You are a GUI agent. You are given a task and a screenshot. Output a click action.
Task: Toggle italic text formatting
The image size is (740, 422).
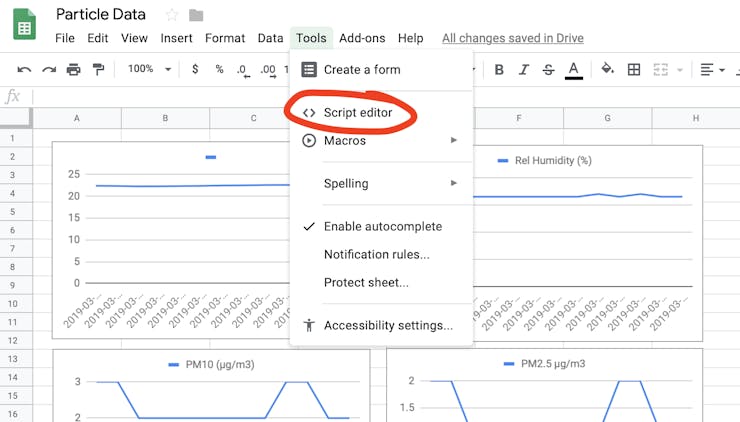coord(523,69)
